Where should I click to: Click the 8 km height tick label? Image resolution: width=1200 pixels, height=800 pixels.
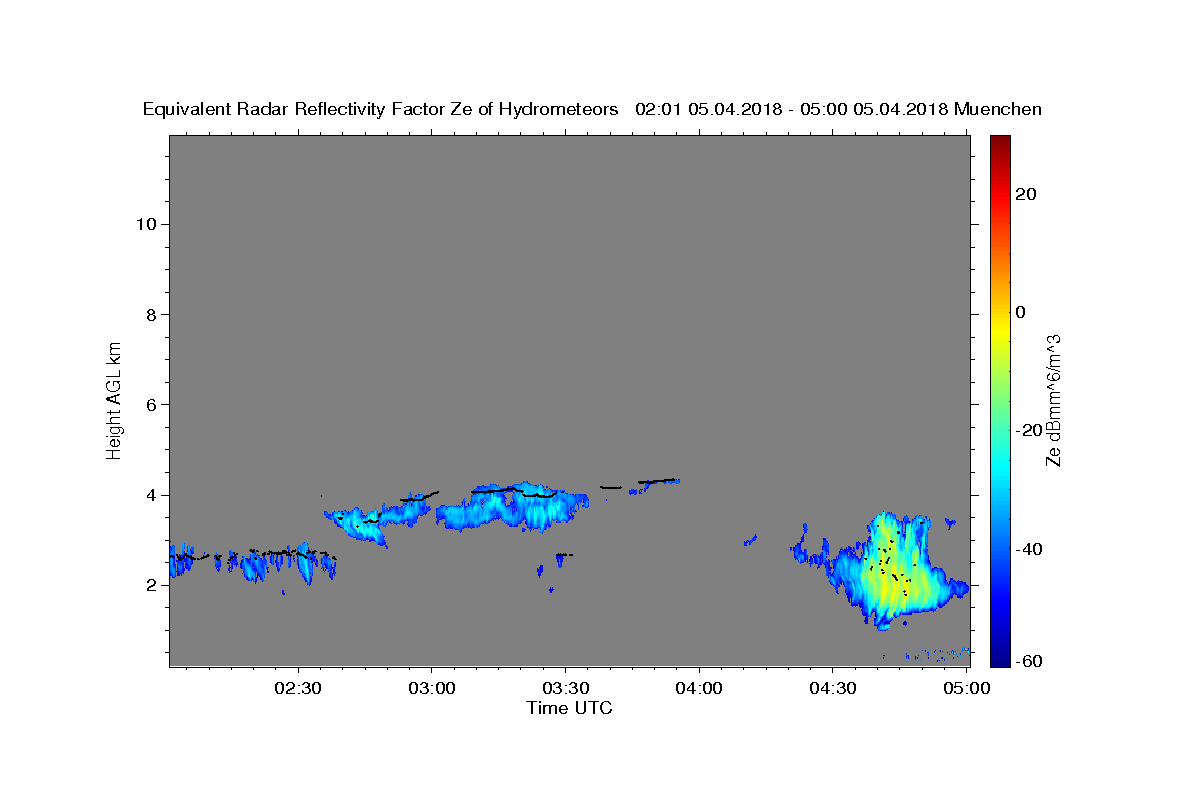tap(152, 314)
